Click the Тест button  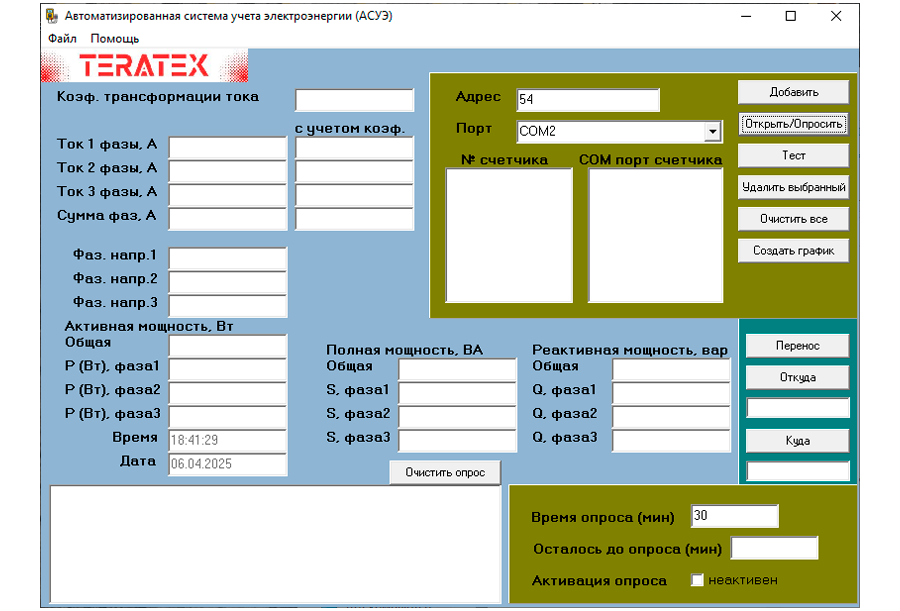pyautogui.click(x=793, y=156)
